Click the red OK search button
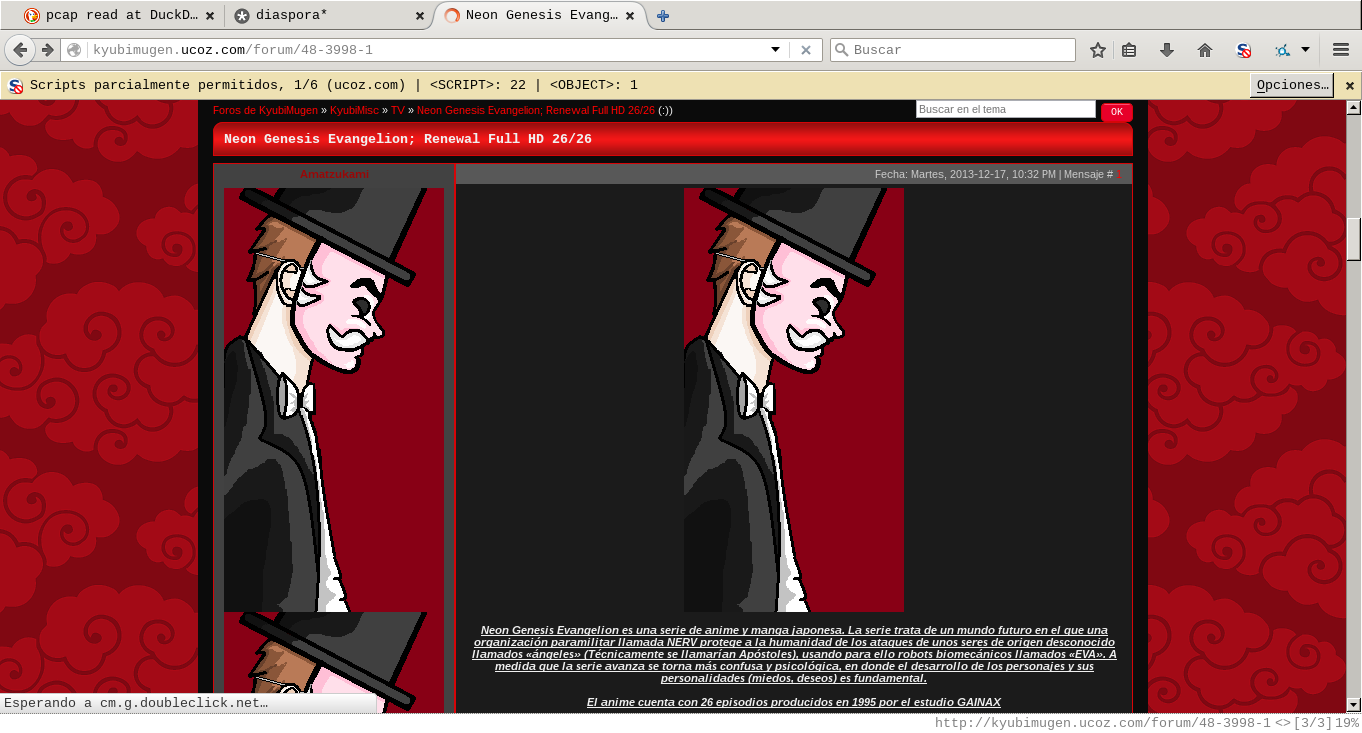Image resolution: width=1362 pixels, height=733 pixels. point(1117,112)
